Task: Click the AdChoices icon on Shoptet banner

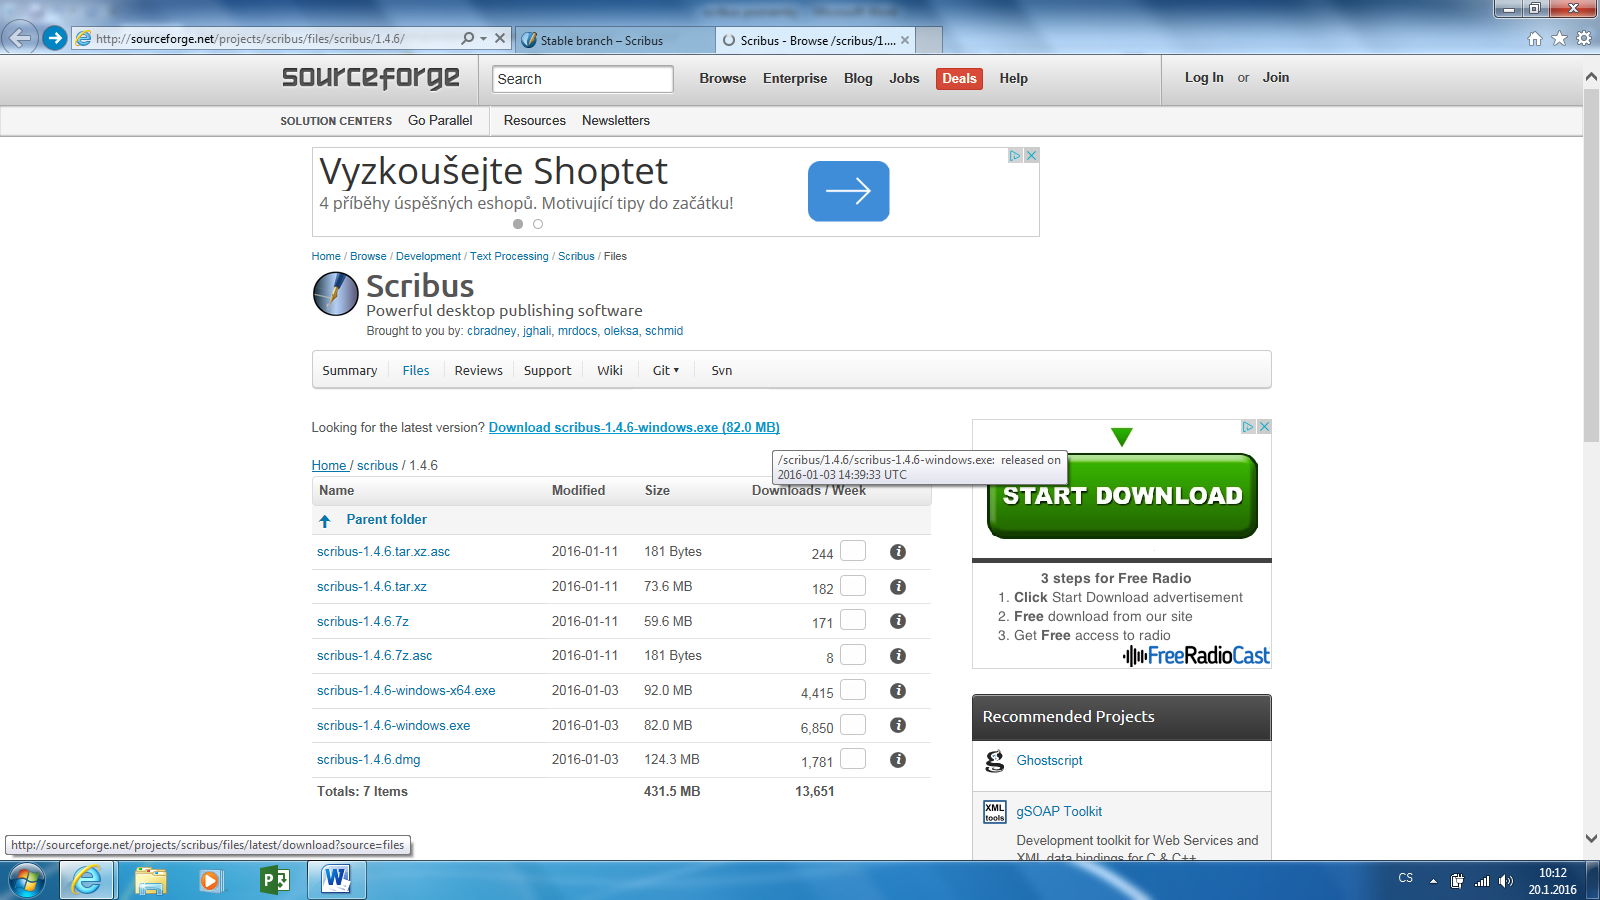Action: coord(1015,156)
